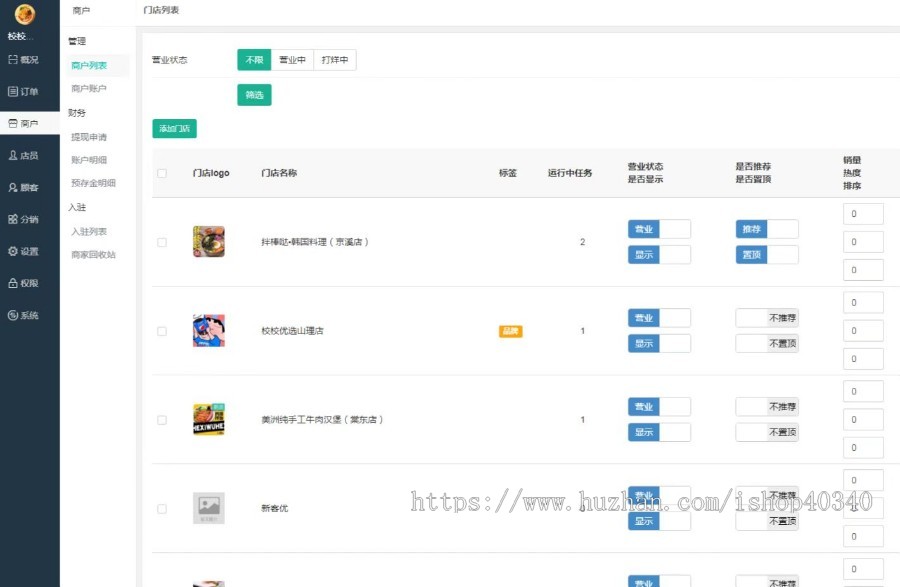Click the 添加门店 add store button
The width and height of the screenshot is (900, 587).
tap(174, 129)
